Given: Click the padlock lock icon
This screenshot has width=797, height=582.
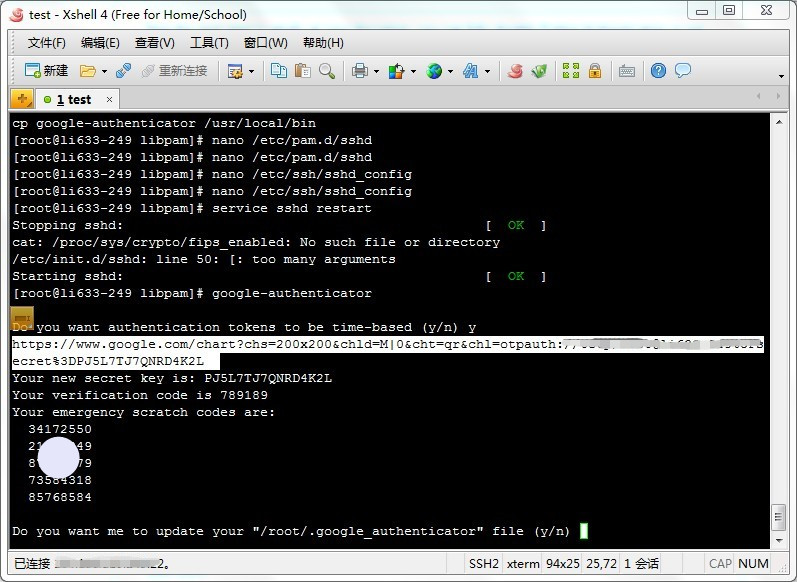Looking at the screenshot, I should click(x=595, y=71).
